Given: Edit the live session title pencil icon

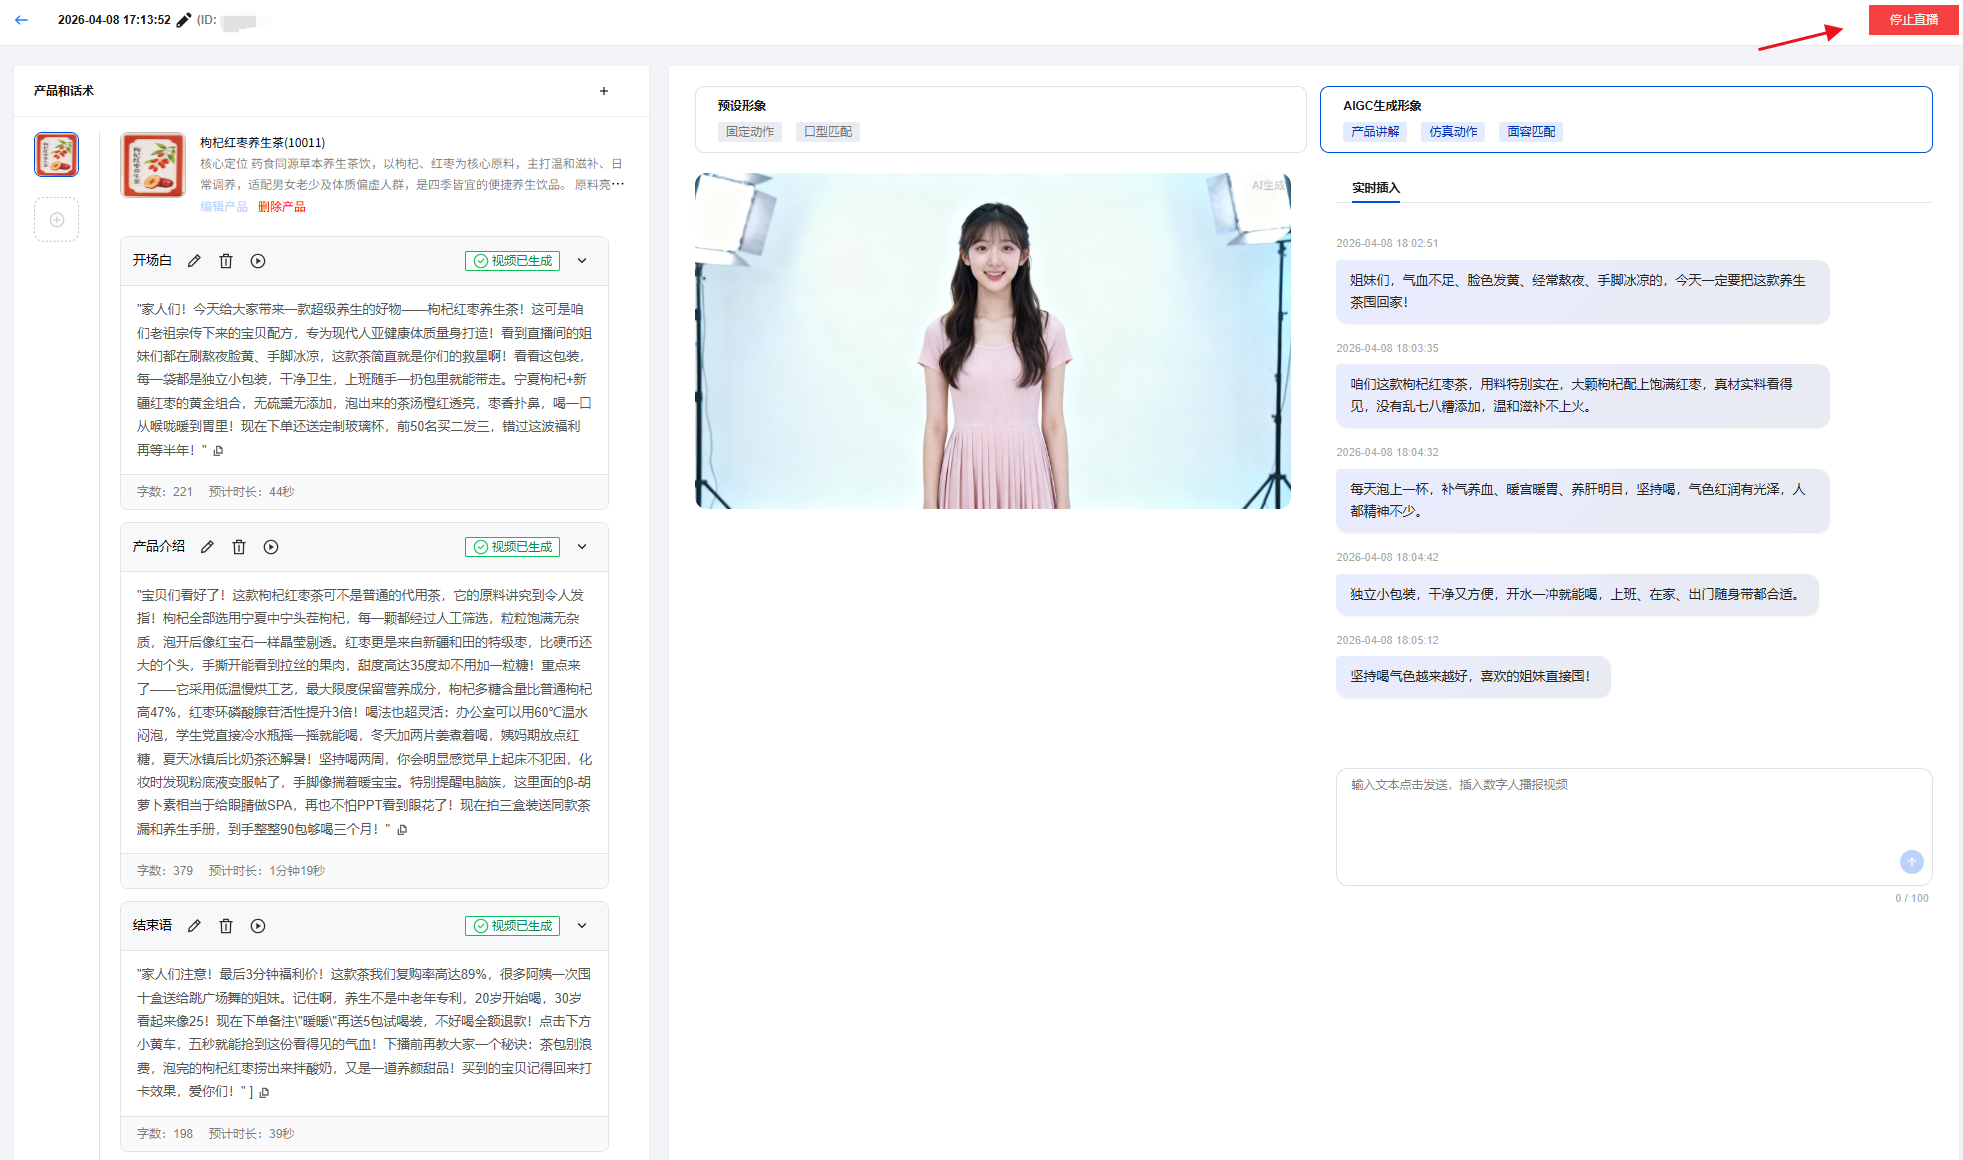Looking at the screenshot, I should tap(184, 20).
